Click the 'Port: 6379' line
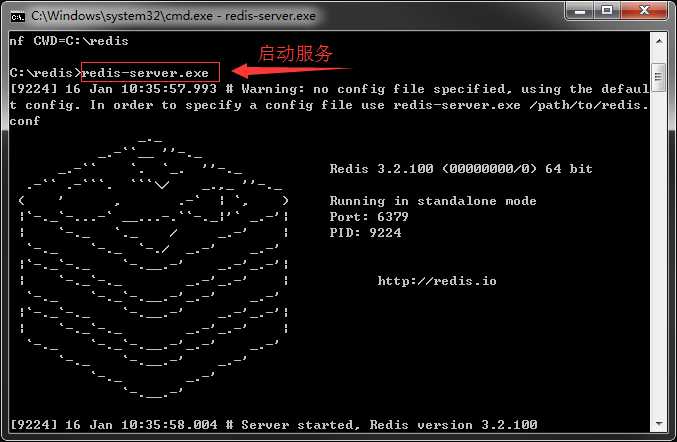677x442 pixels. [x=369, y=217]
